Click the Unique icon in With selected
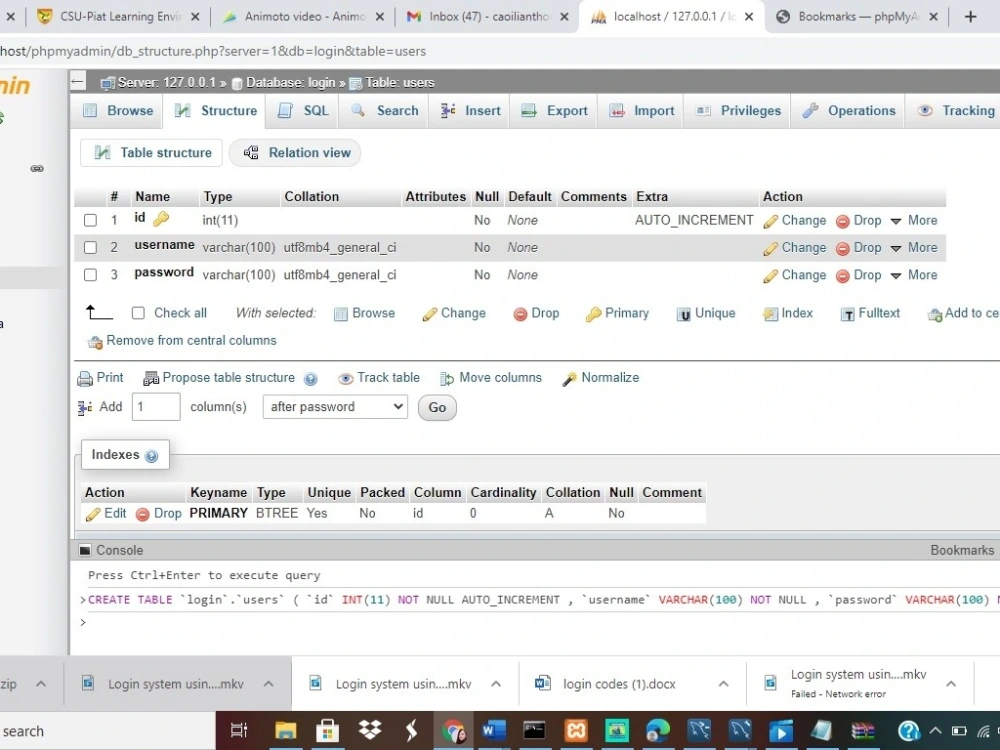The height and width of the screenshot is (750, 1000). 683,314
